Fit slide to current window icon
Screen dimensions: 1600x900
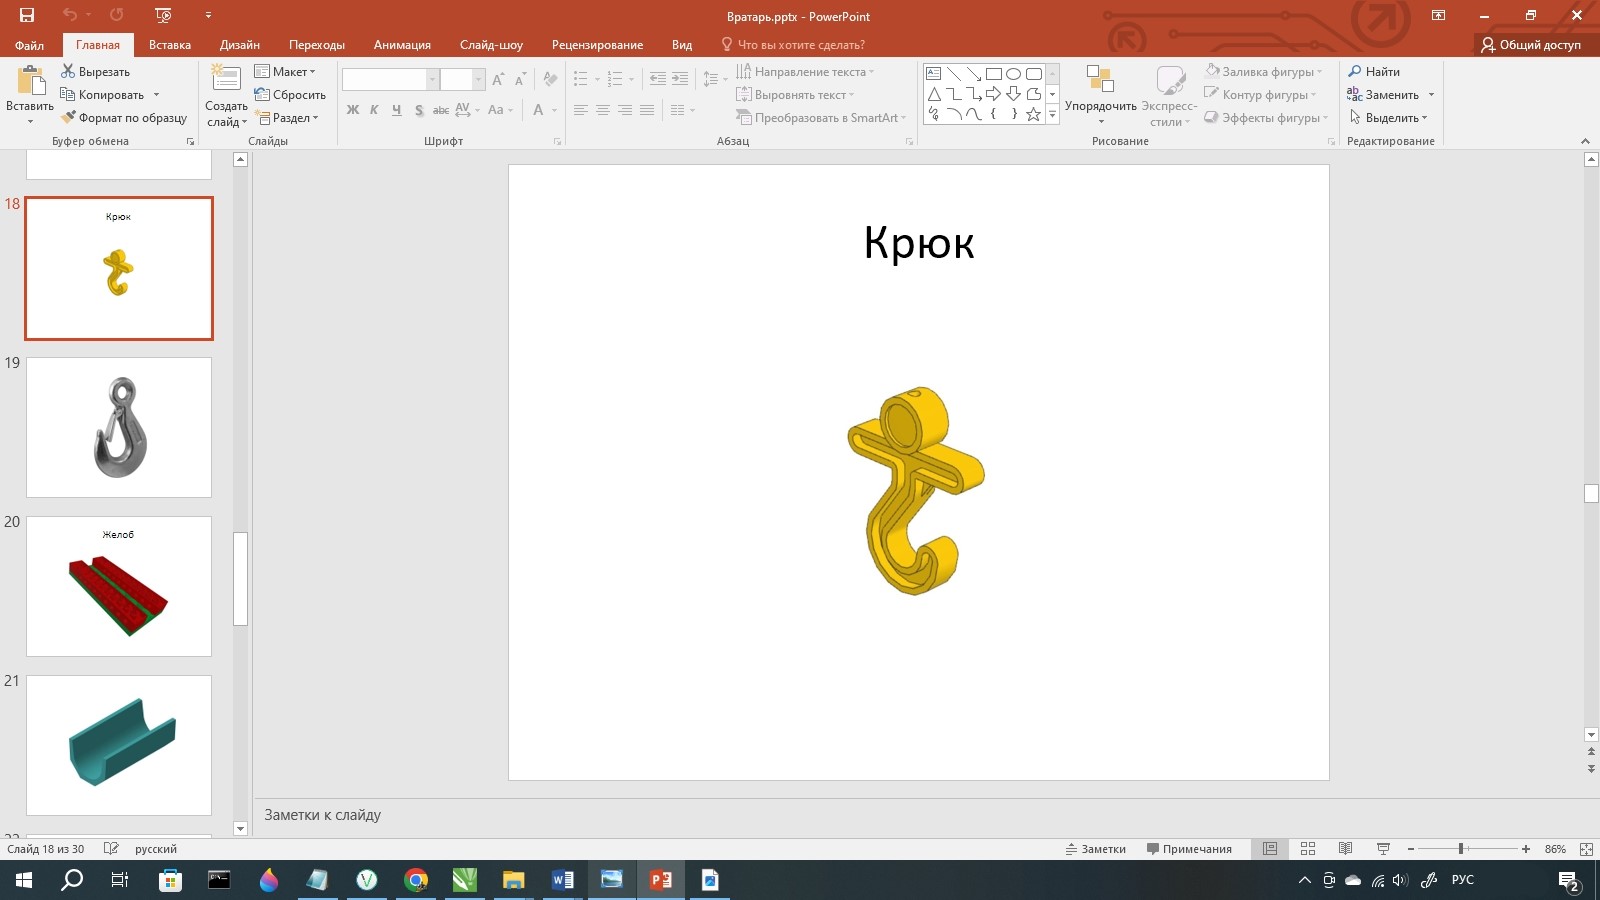1586,849
